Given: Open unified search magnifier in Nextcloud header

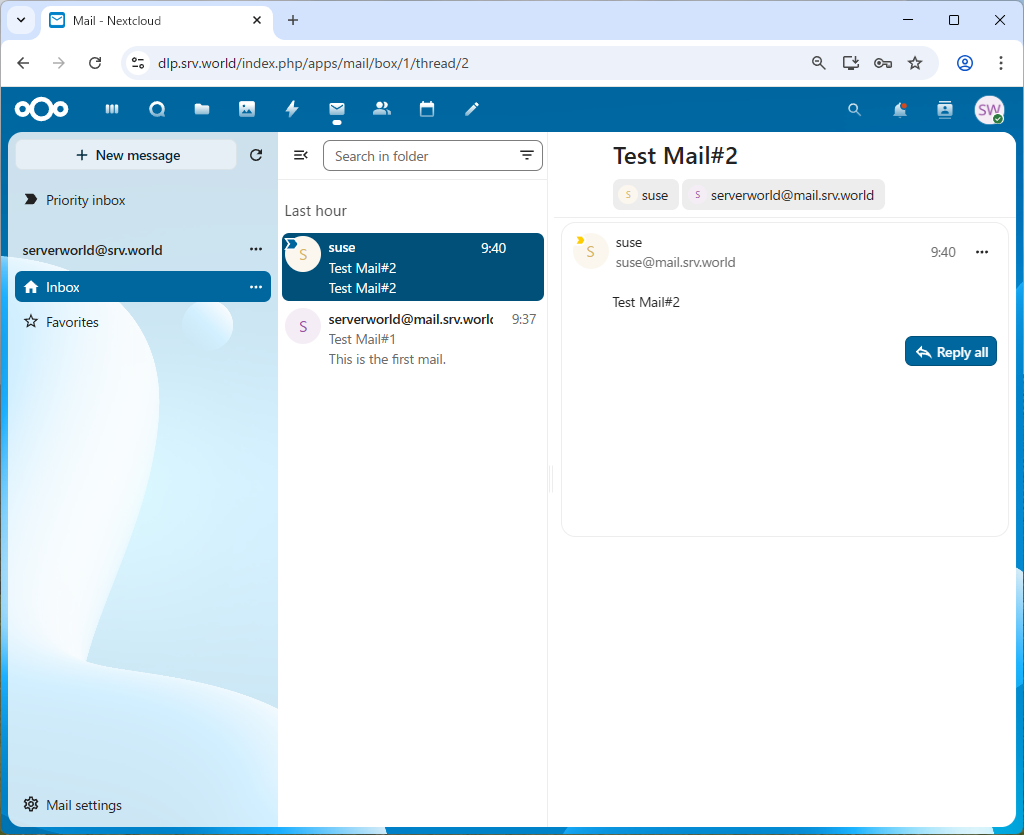Looking at the screenshot, I should pyautogui.click(x=854, y=110).
